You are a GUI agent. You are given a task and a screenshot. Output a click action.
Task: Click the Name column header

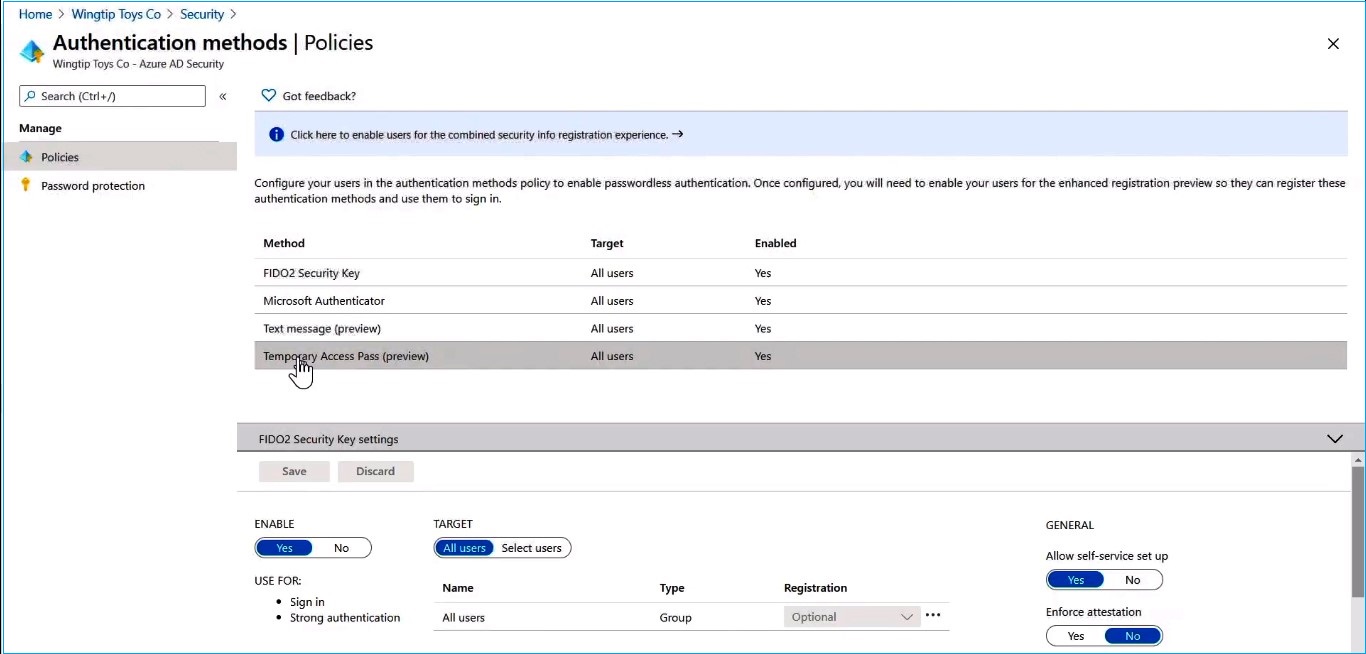click(458, 588)
